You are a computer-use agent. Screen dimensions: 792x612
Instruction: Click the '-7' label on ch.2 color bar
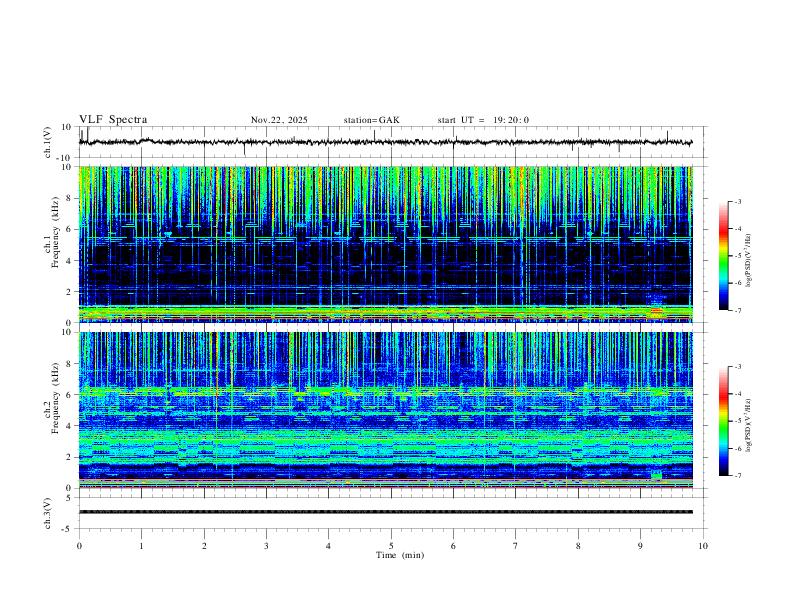(x=738, y=476)
